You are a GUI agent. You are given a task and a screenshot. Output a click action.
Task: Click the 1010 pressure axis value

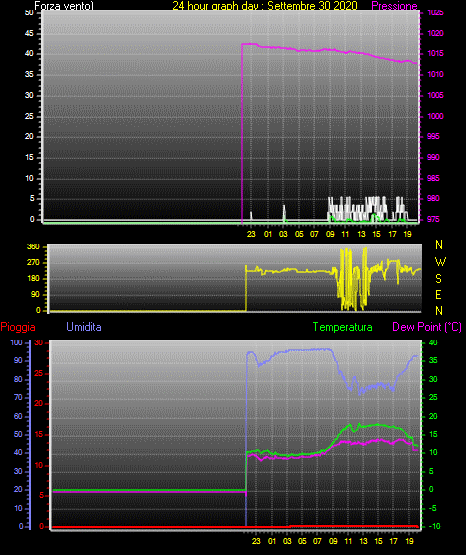tap(435, 74)
